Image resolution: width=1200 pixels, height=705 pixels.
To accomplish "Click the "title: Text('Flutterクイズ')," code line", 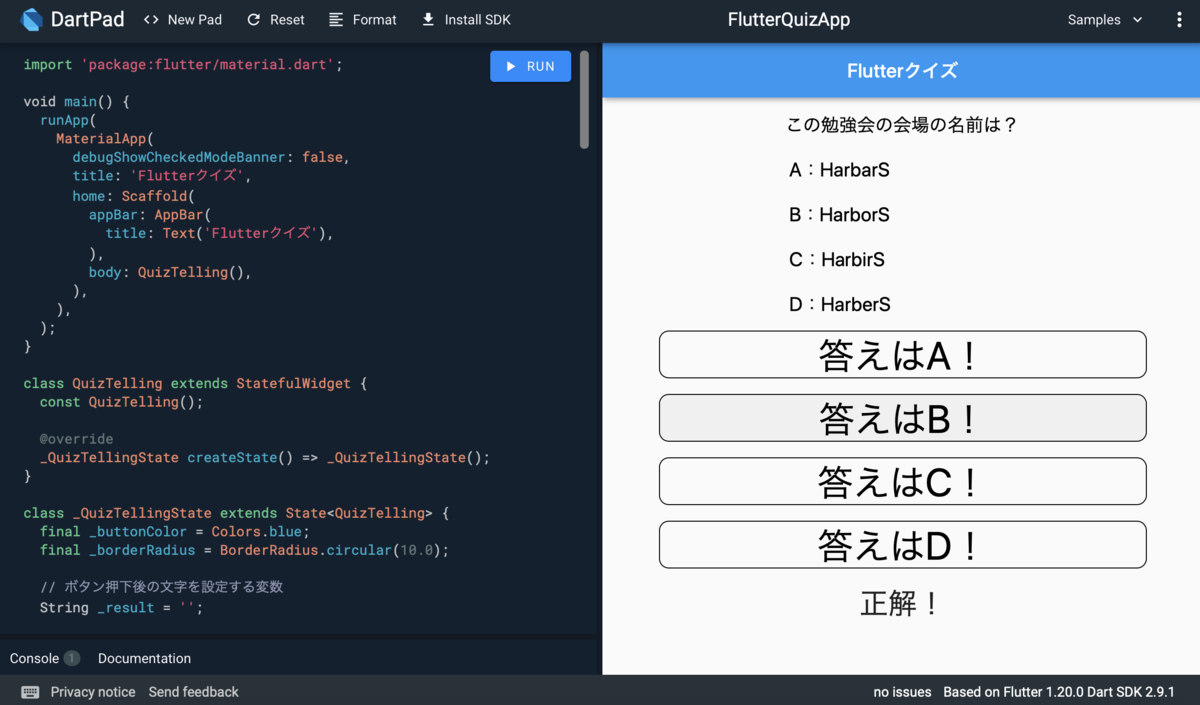I will pos(219,233).
